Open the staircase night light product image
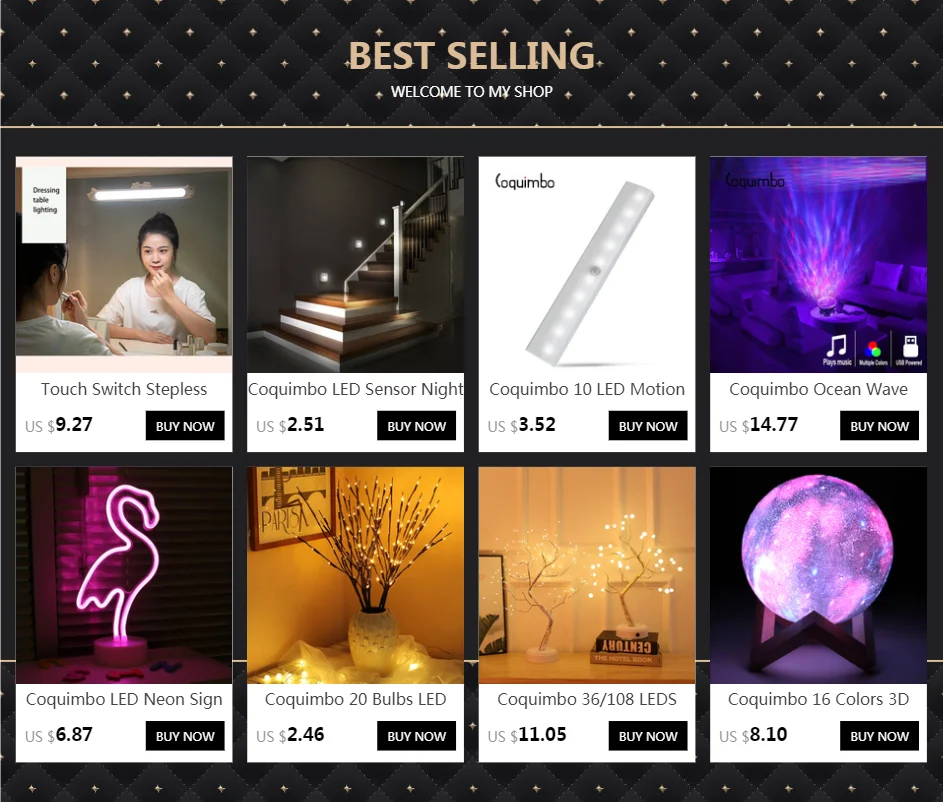This screenshot has width=943, height=802. [x=355, y=265]
